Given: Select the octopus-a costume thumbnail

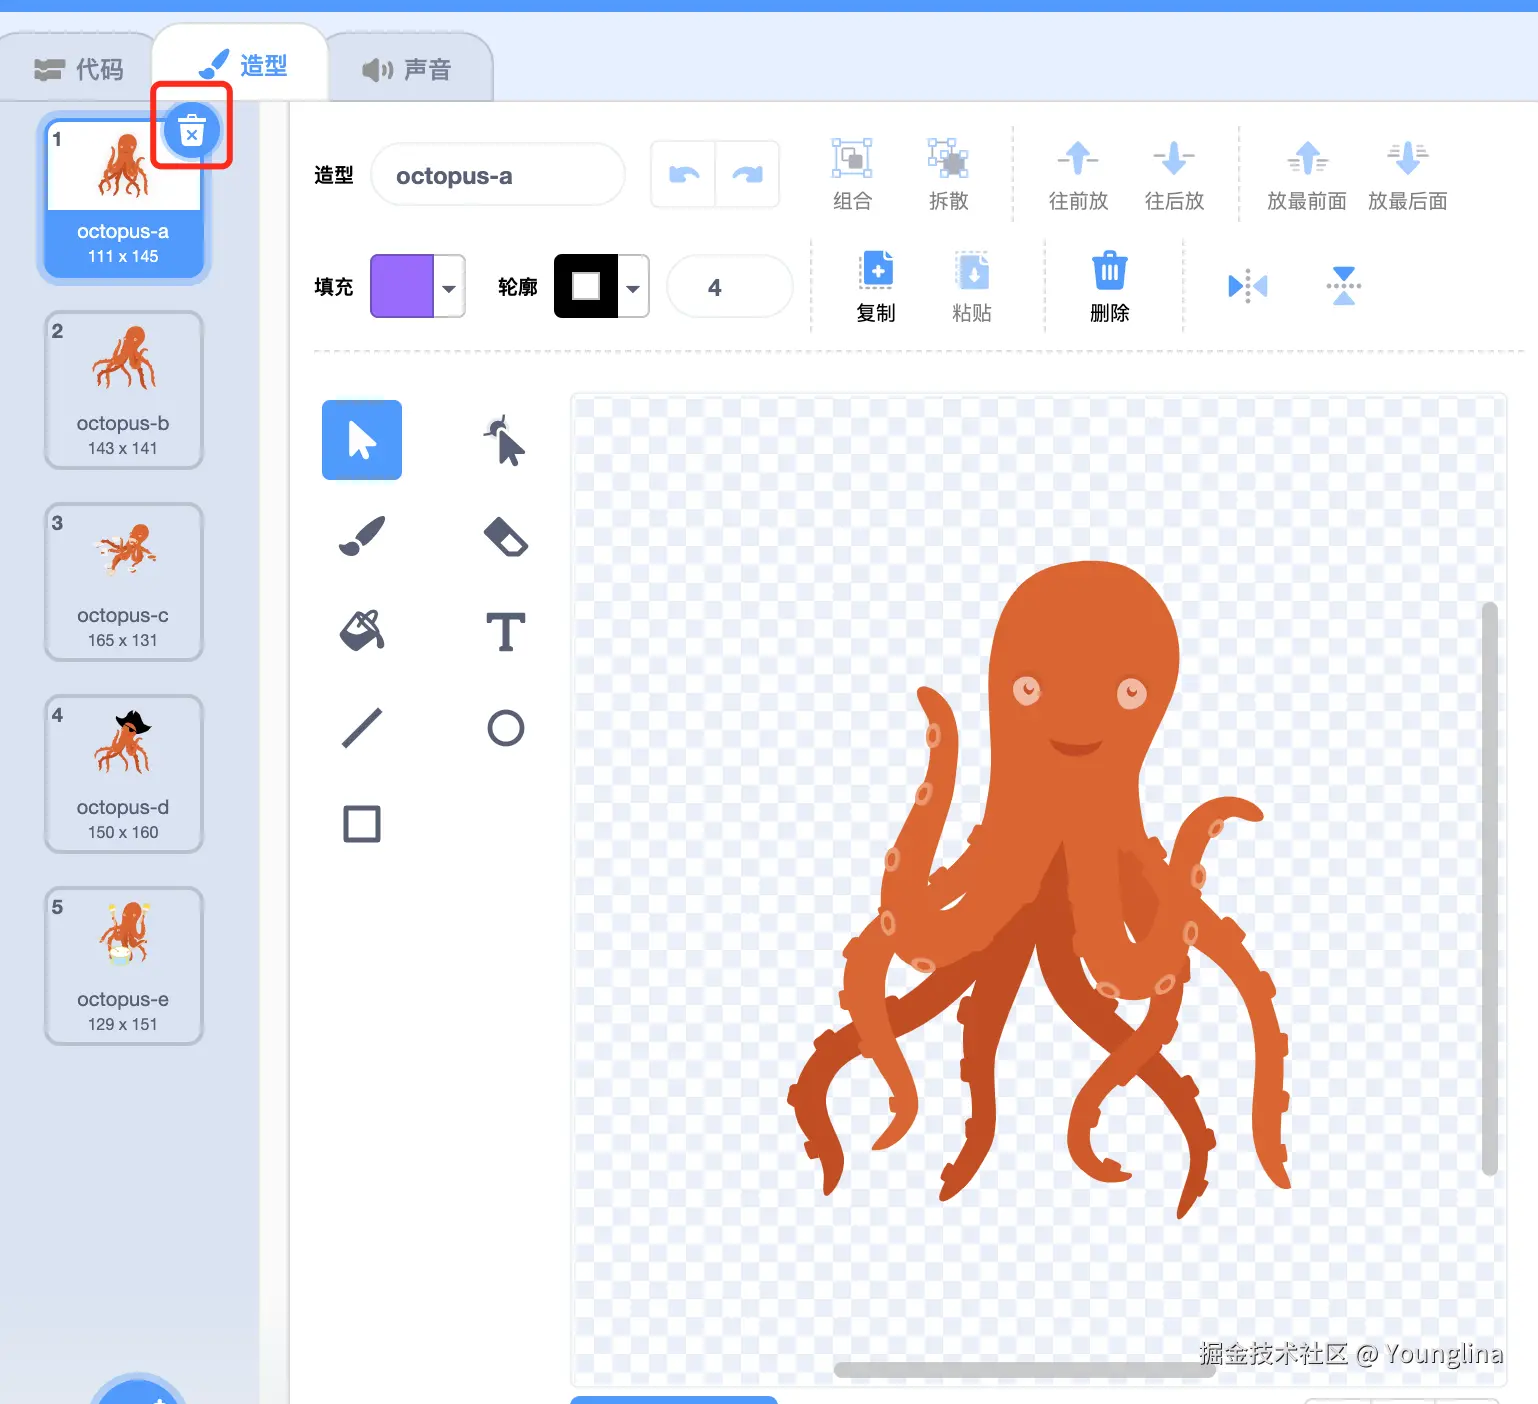Looking at the screenshot, I should click(123, 197).
